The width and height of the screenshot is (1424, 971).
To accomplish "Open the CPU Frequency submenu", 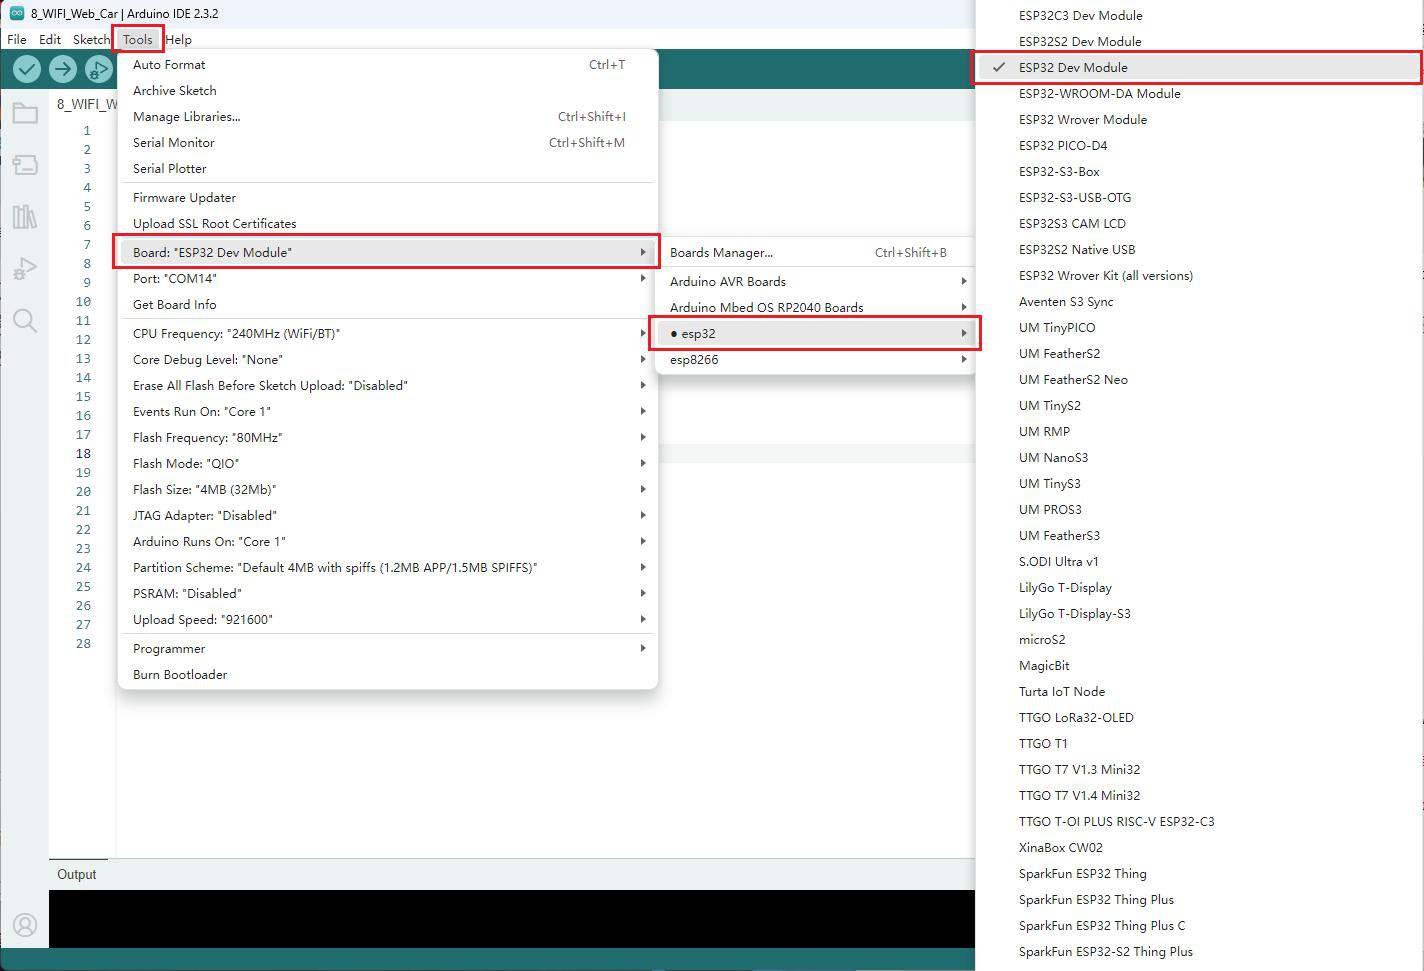I will [x=388, y=333].
